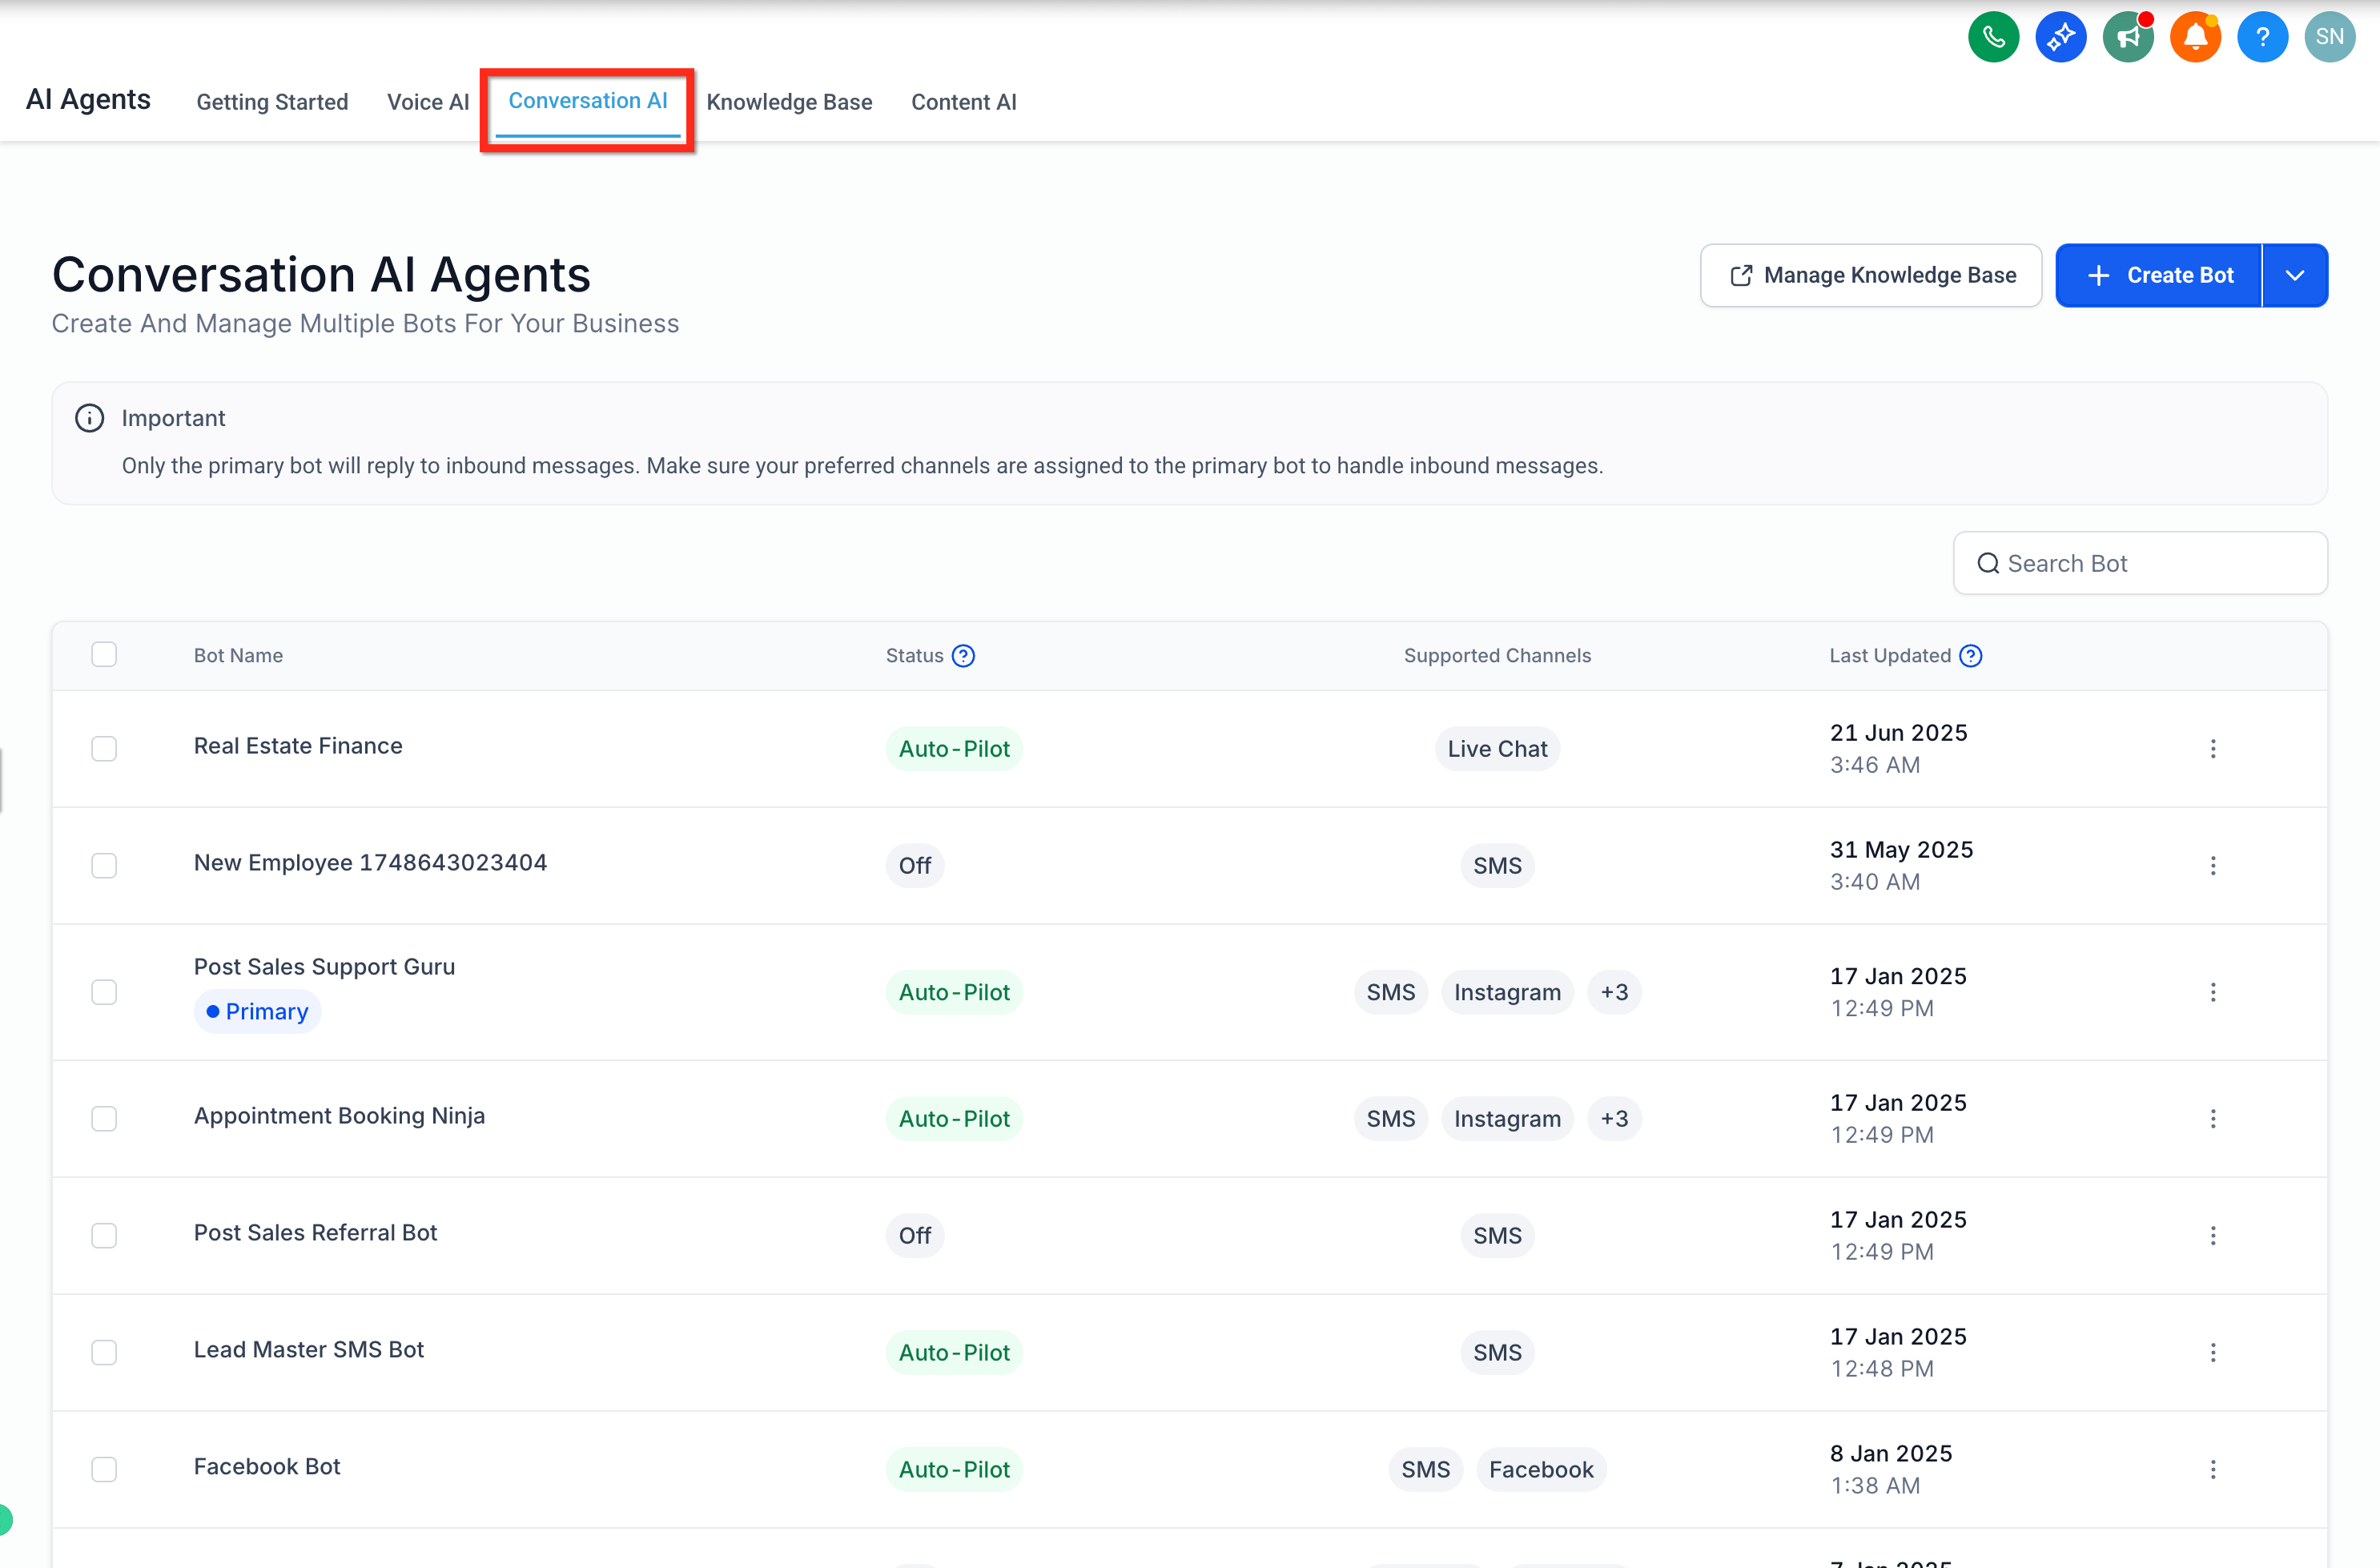Click the Off status of Post Sales Referral Bot
2380x1568 pixels.
[x=914, y=1236]
